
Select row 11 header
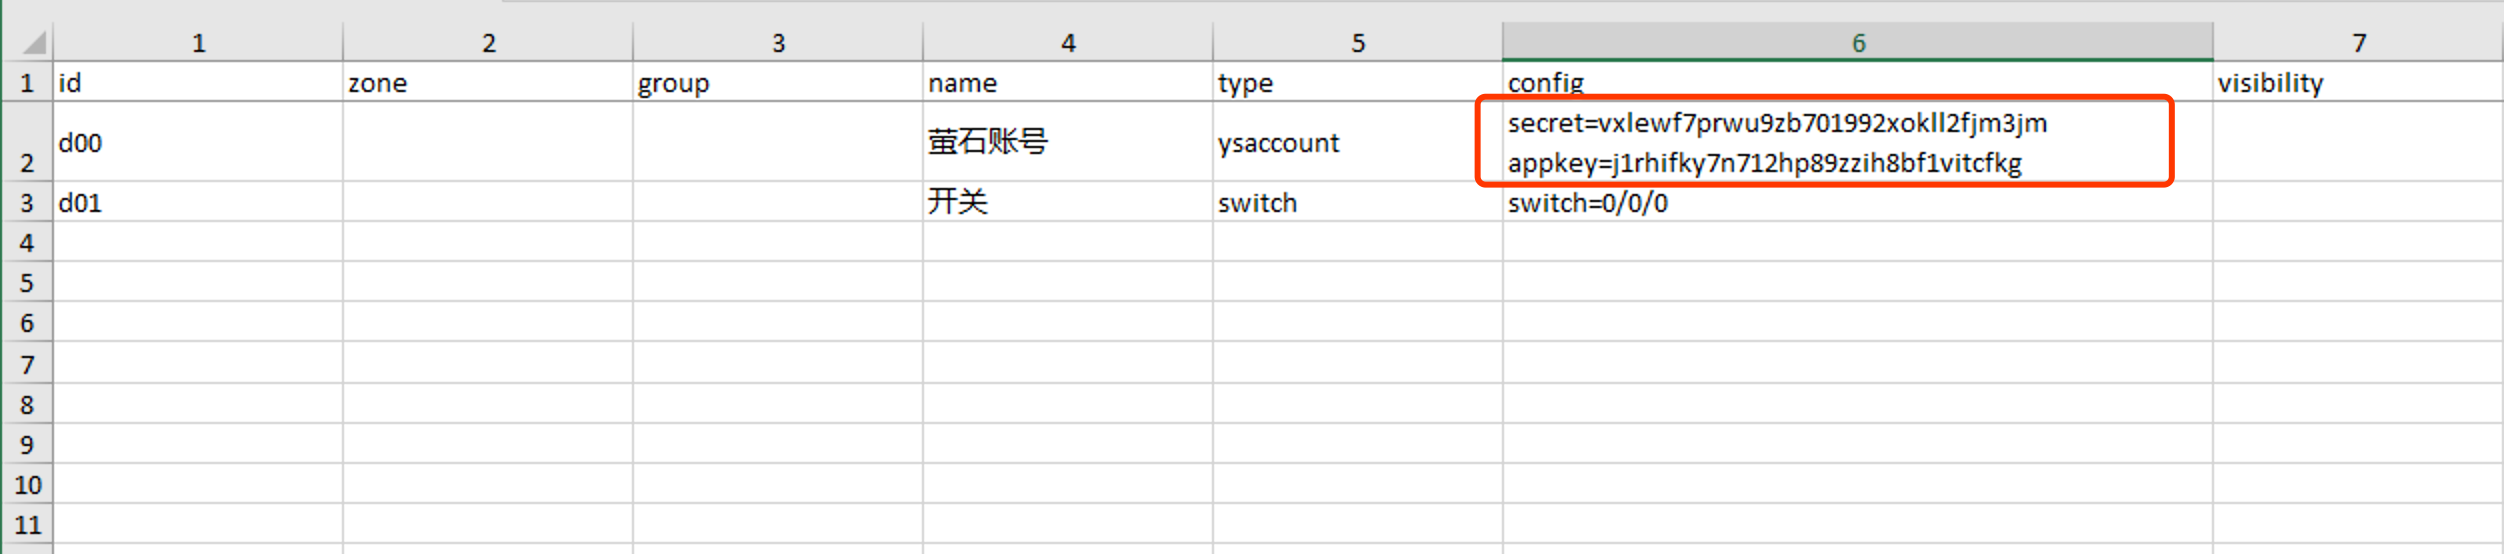27,524
